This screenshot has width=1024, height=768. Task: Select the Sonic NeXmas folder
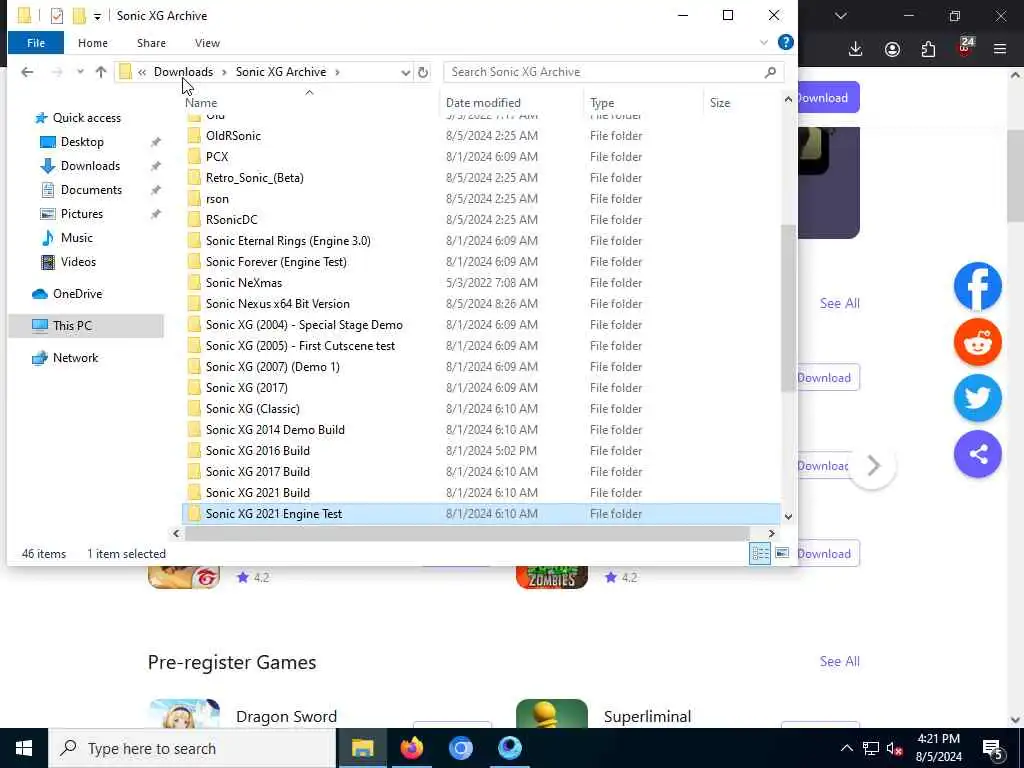(x=244, y=283)
